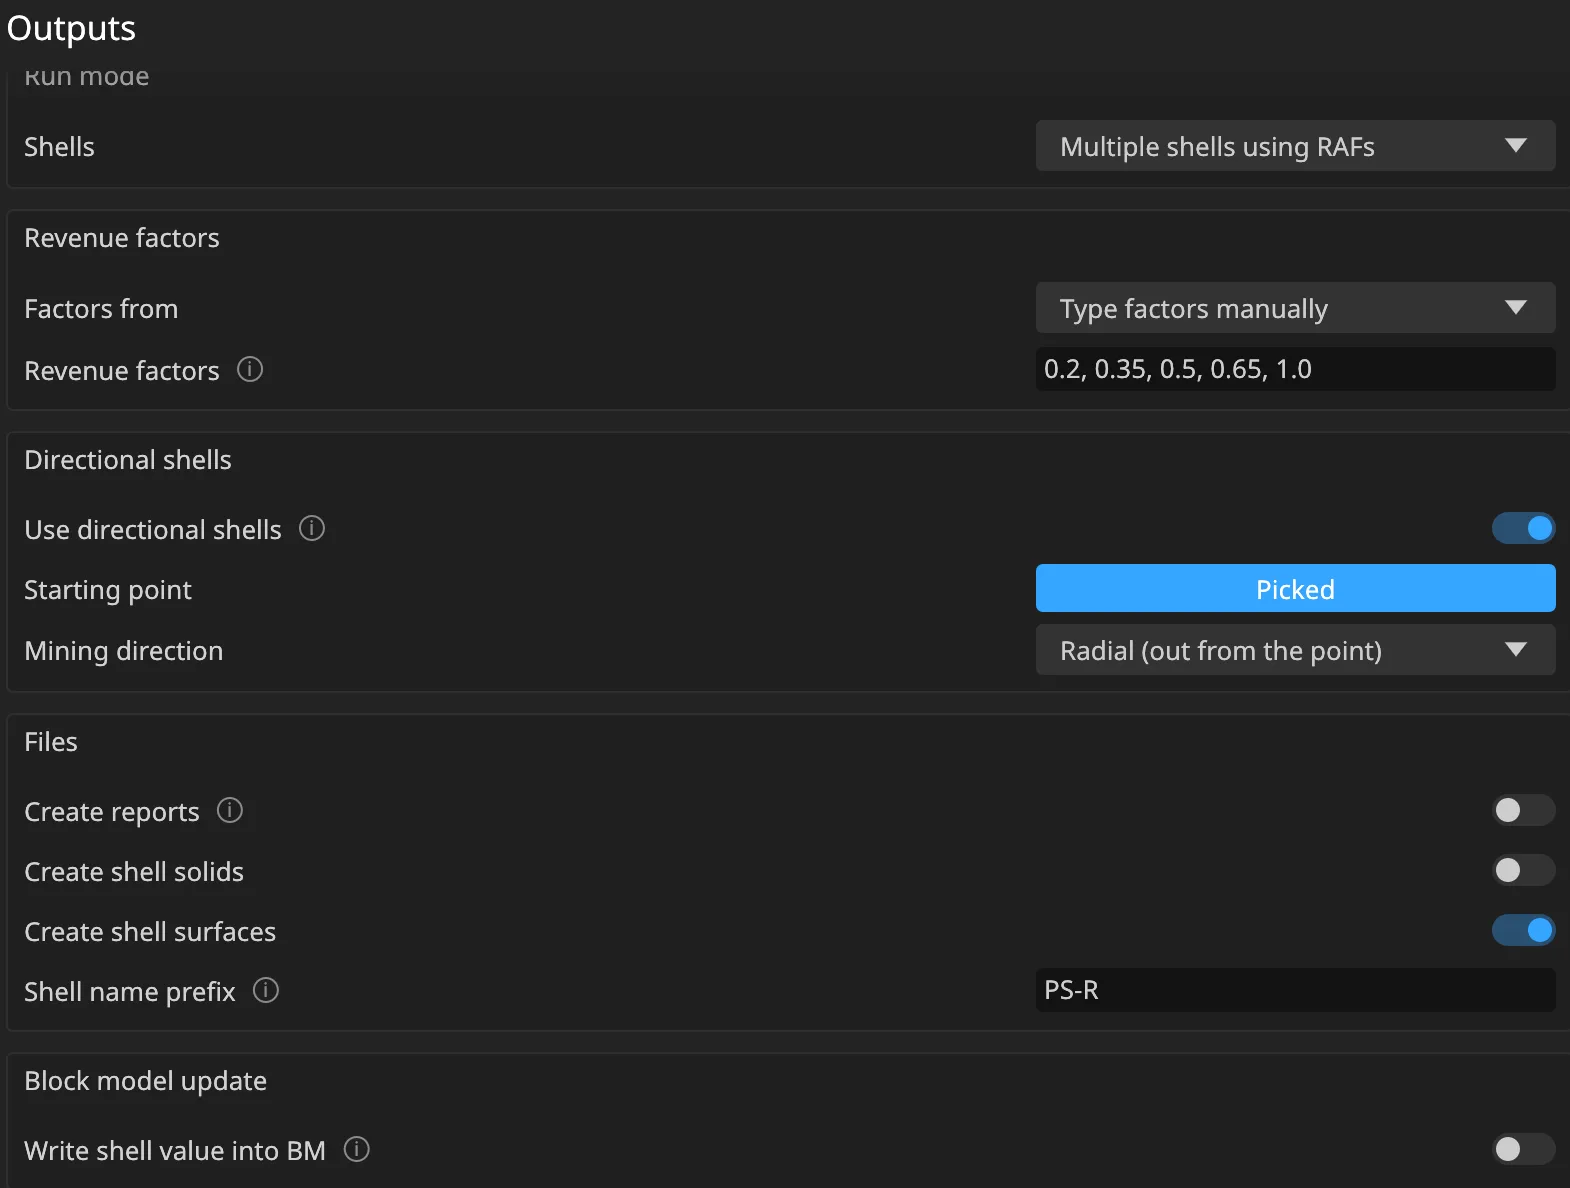1570x1188 pixels.
Task: Click the Create shell solids label
Action: tap(134, 872)
